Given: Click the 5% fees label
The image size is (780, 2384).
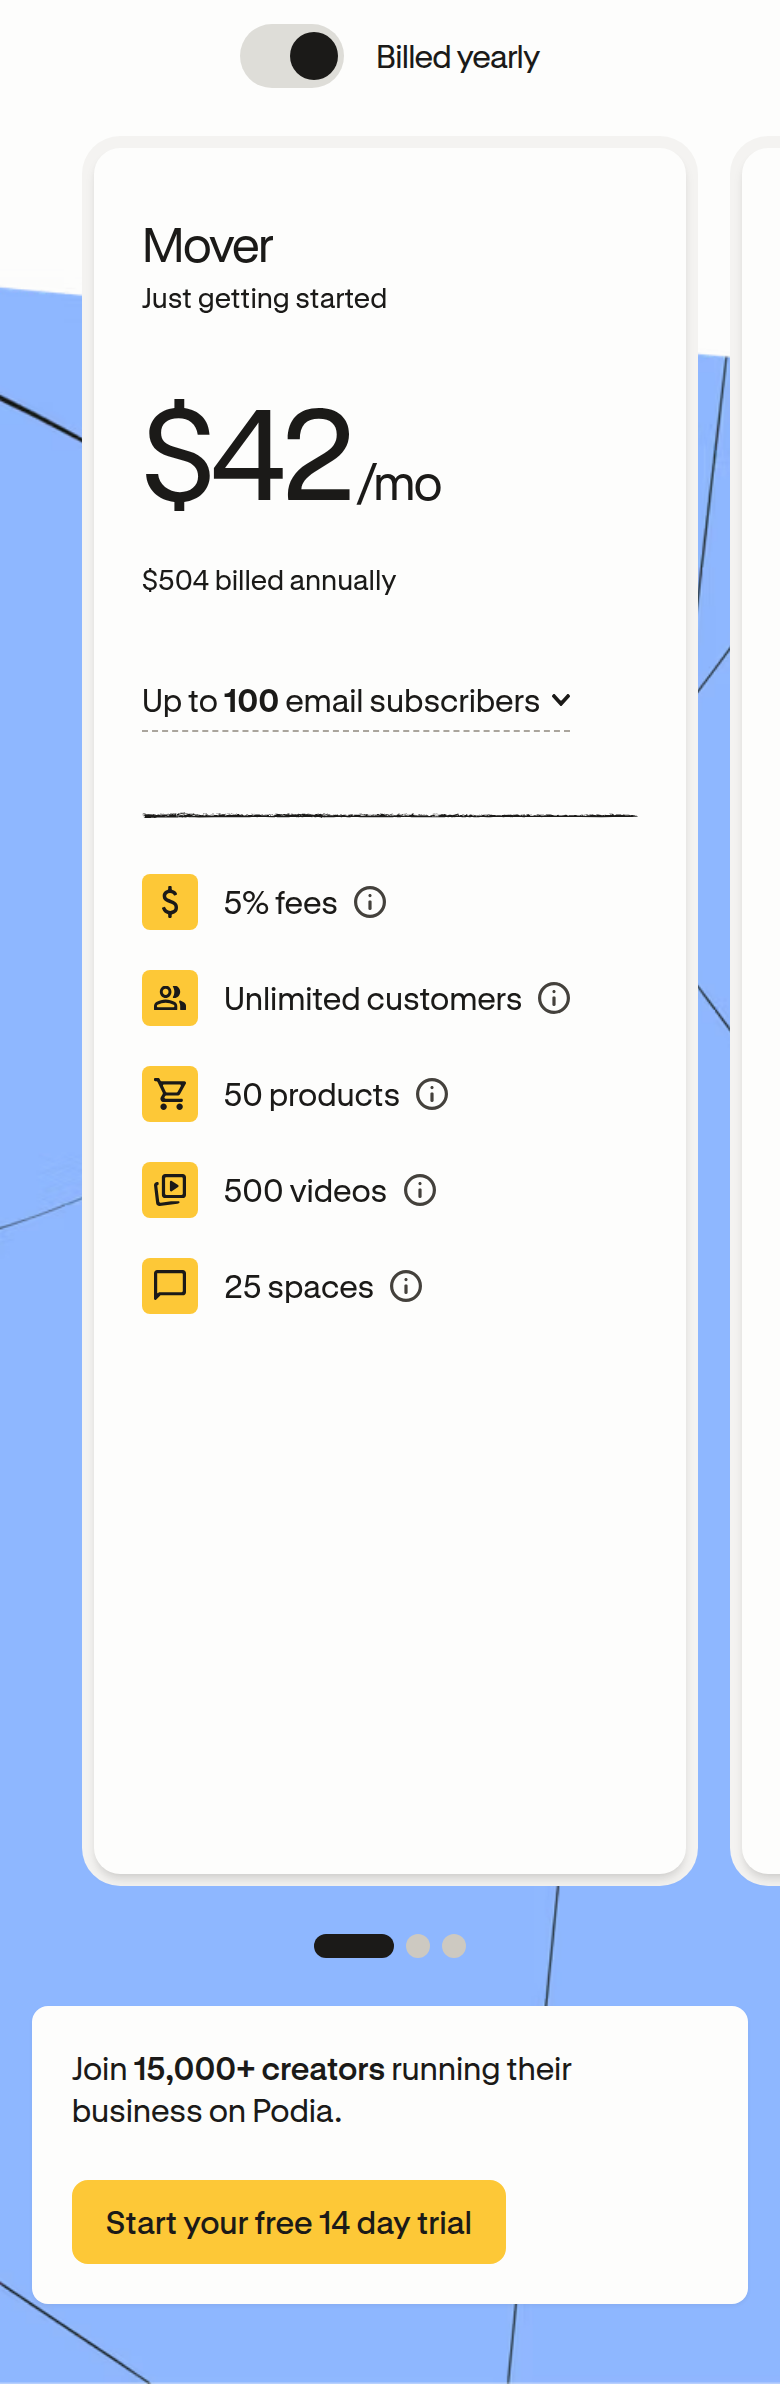Looking at the screenshot, I should [x=281, y=903].
